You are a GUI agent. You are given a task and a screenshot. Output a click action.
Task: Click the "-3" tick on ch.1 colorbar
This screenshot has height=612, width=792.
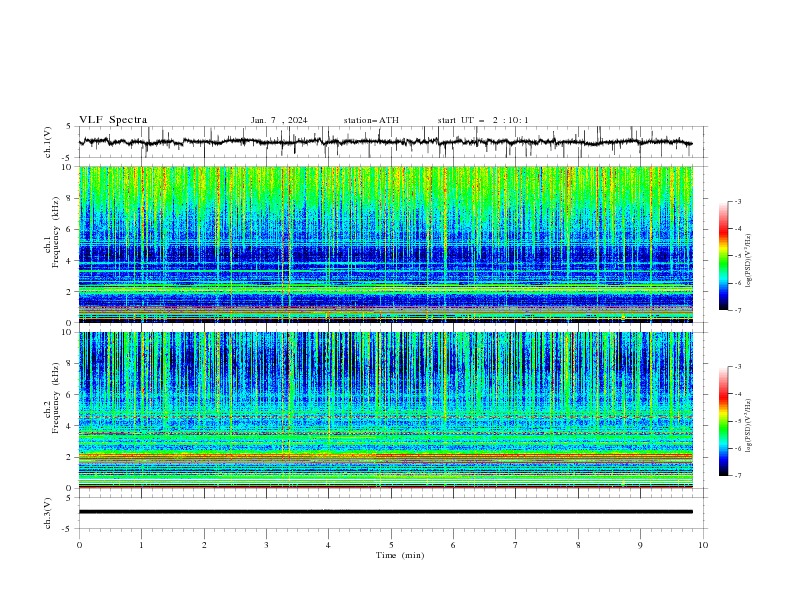click(x=737, y=201)
